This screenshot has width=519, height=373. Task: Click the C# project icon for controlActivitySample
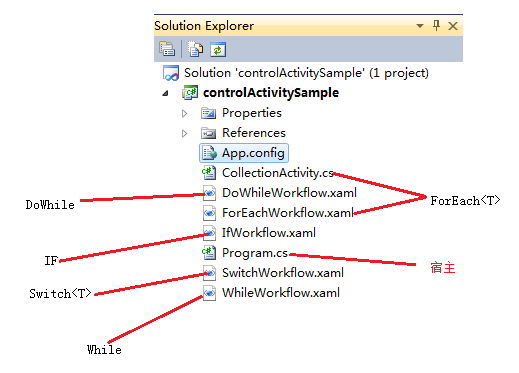[190, 93]
